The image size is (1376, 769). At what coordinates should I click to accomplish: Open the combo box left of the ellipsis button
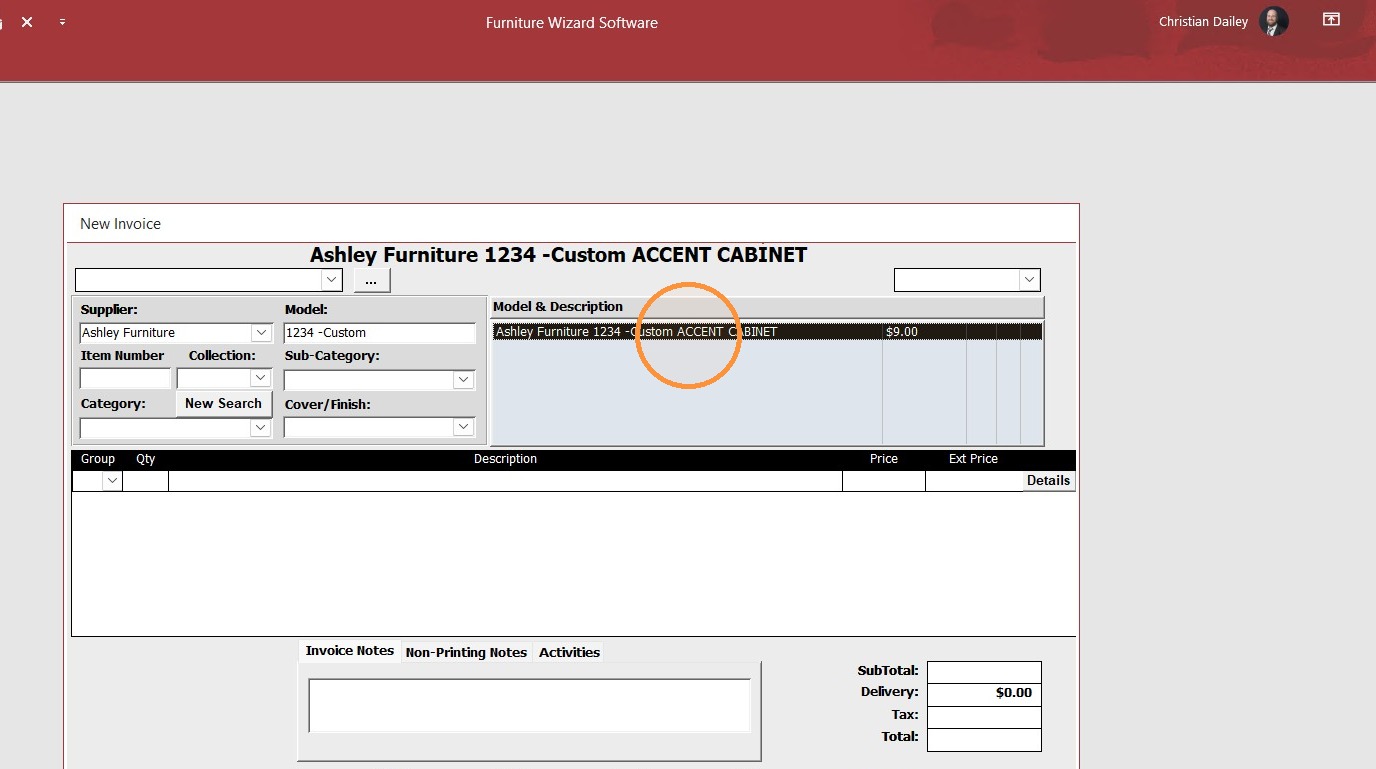coord(332,280)
